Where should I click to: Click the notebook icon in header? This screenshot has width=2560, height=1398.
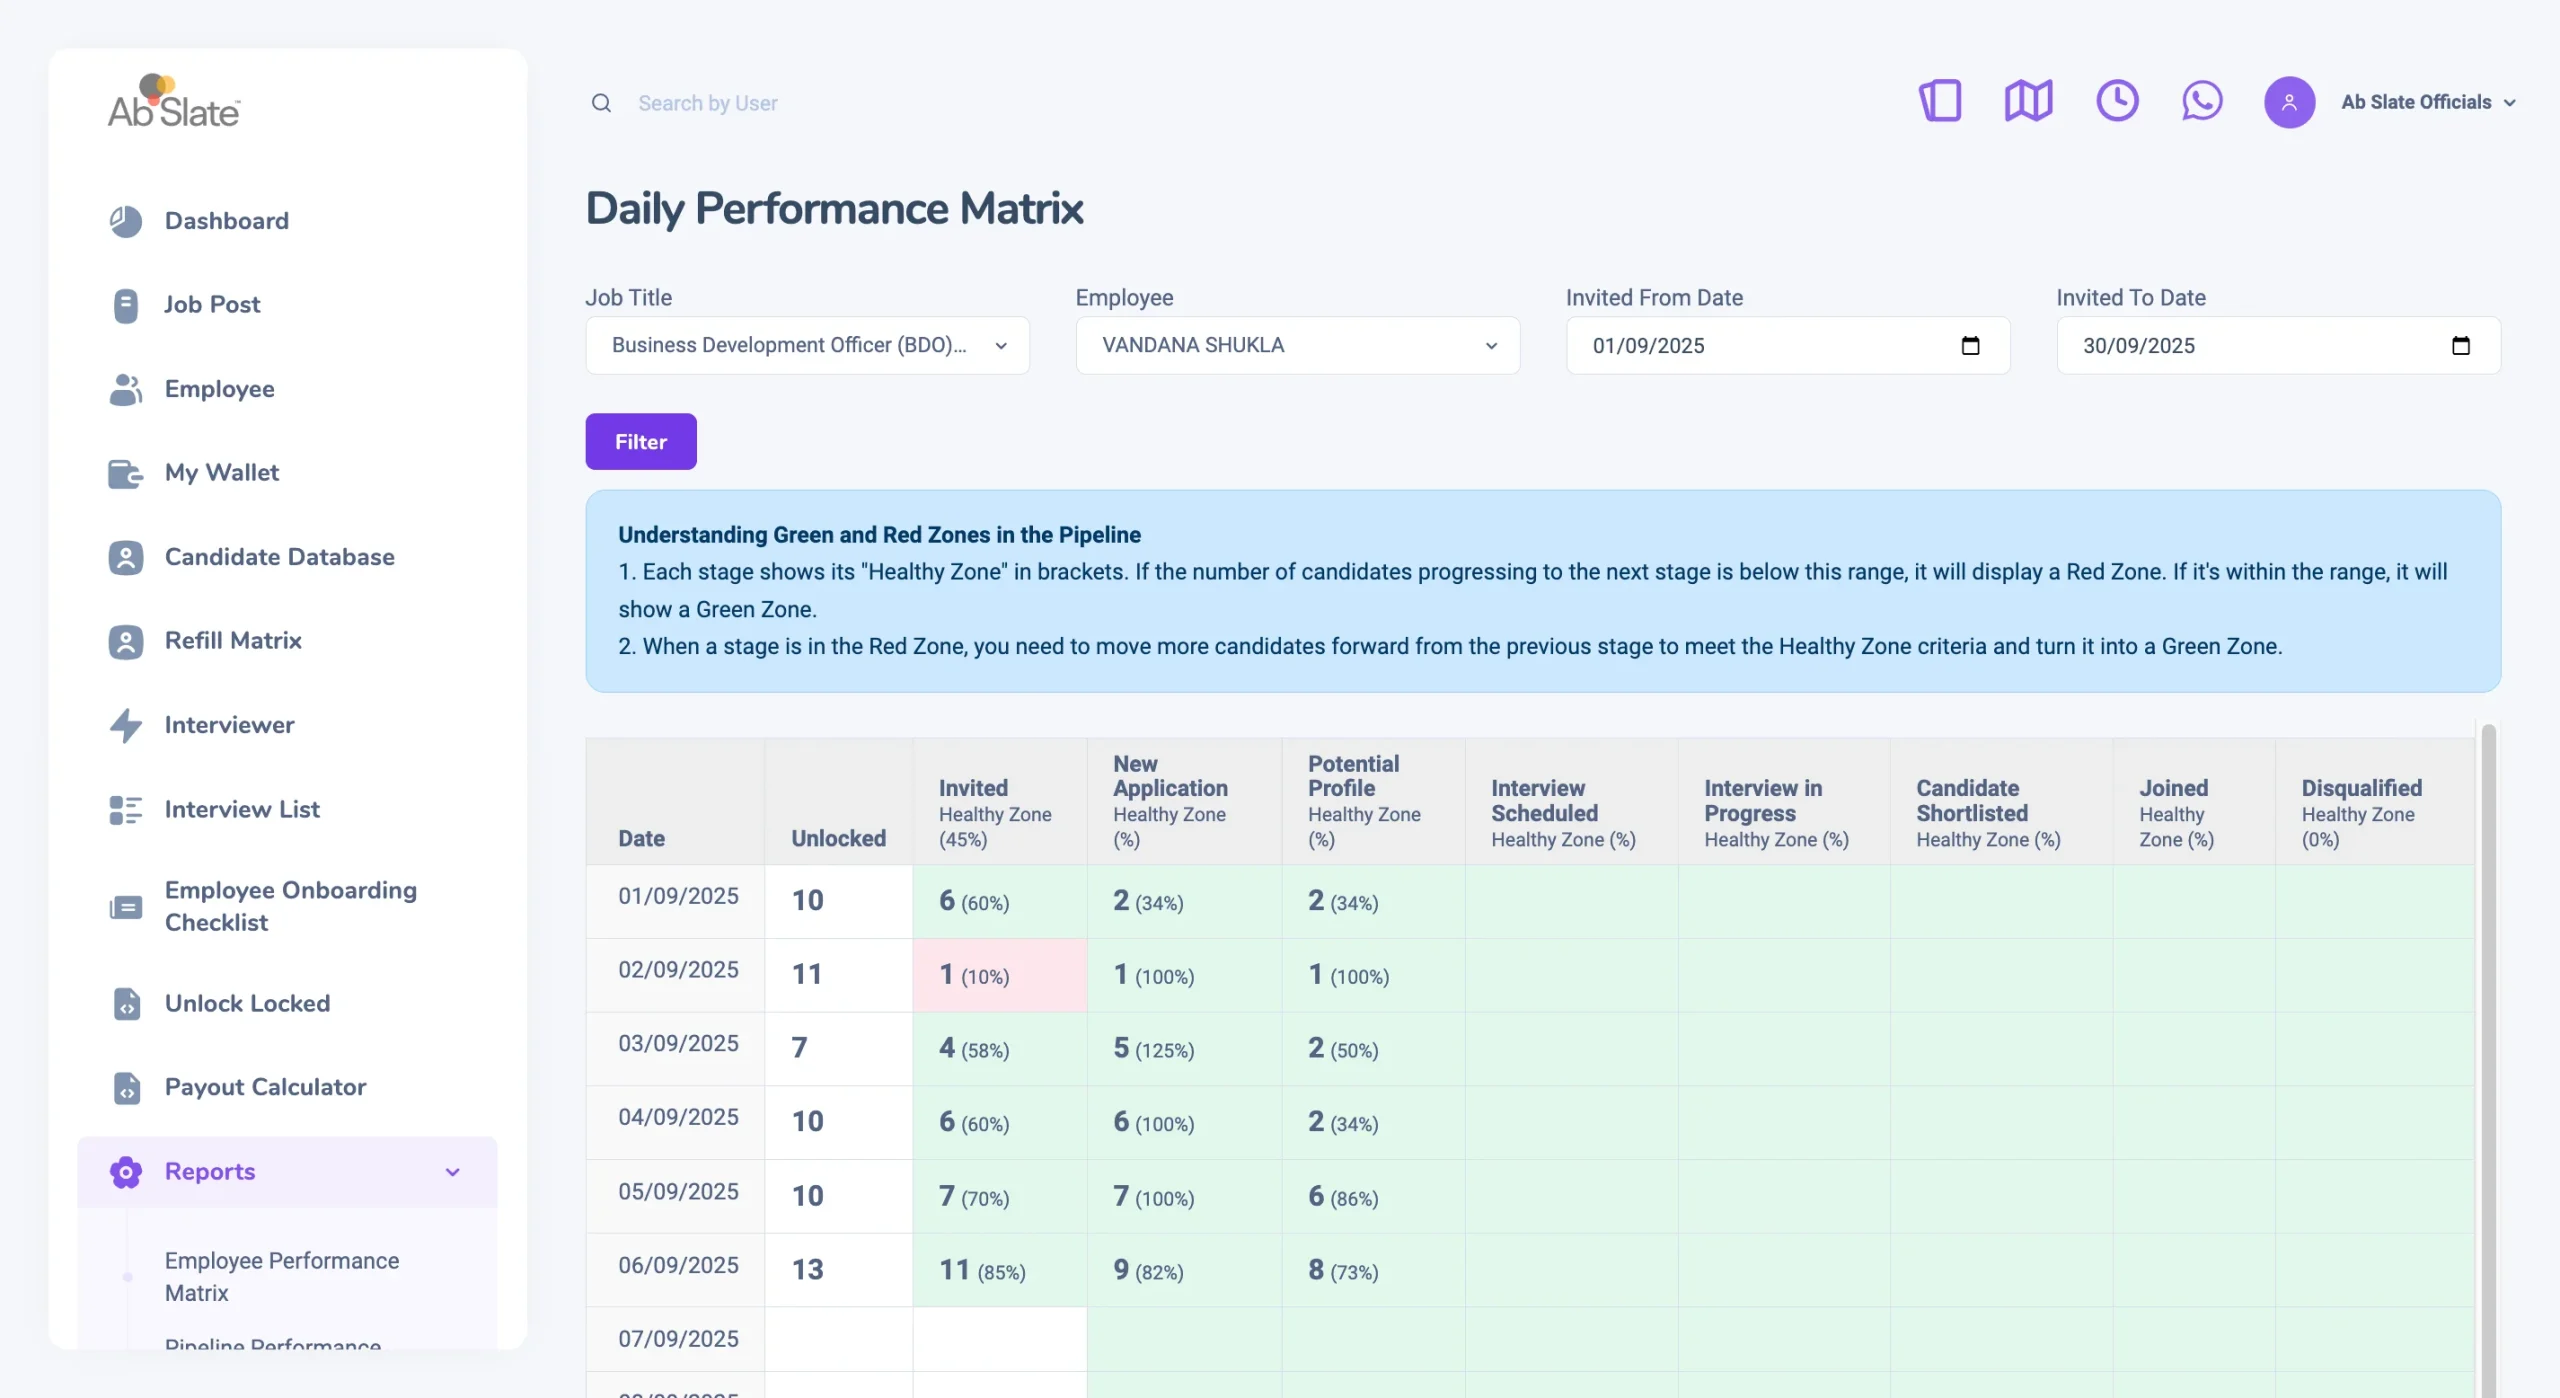pos(1940,102)
